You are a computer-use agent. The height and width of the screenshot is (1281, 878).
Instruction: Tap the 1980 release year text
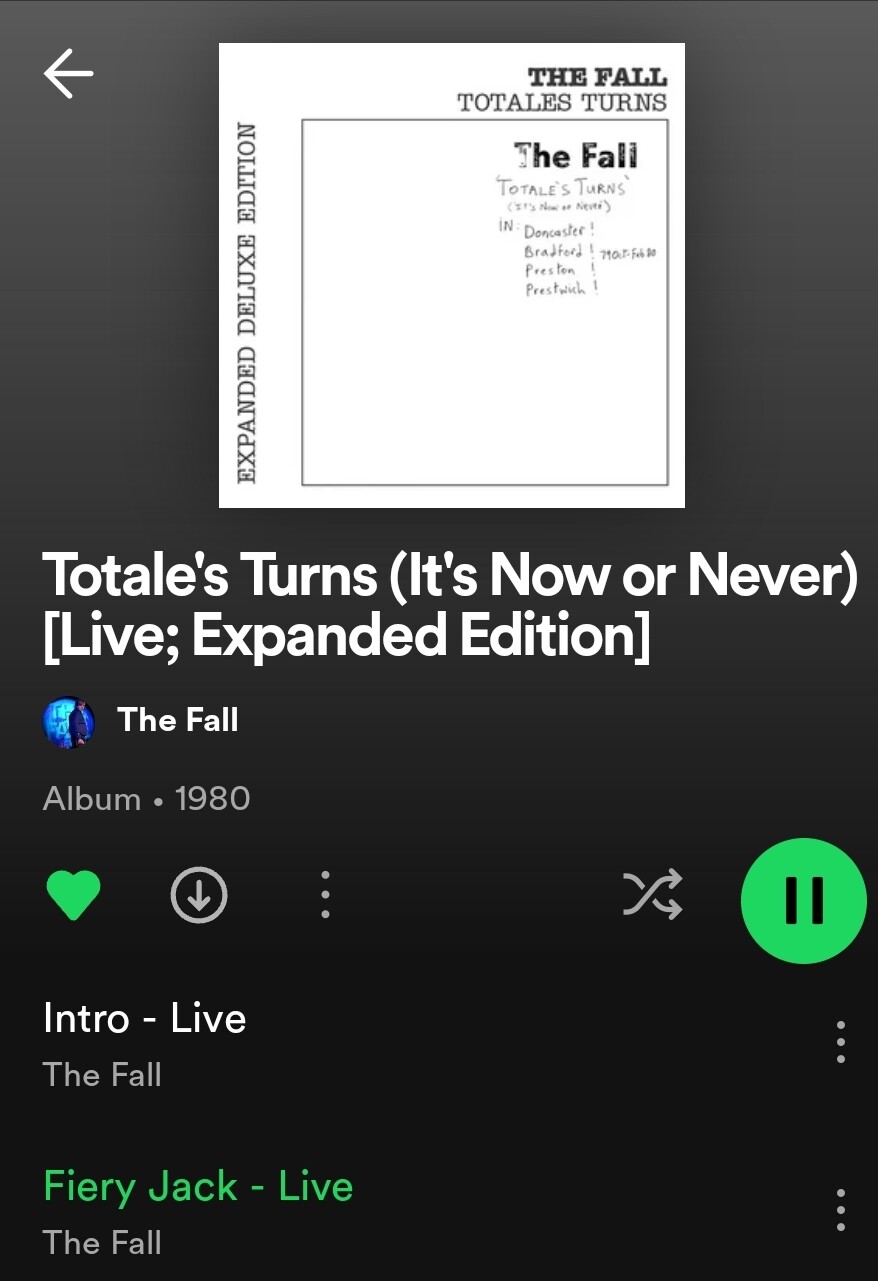[212, 799]
